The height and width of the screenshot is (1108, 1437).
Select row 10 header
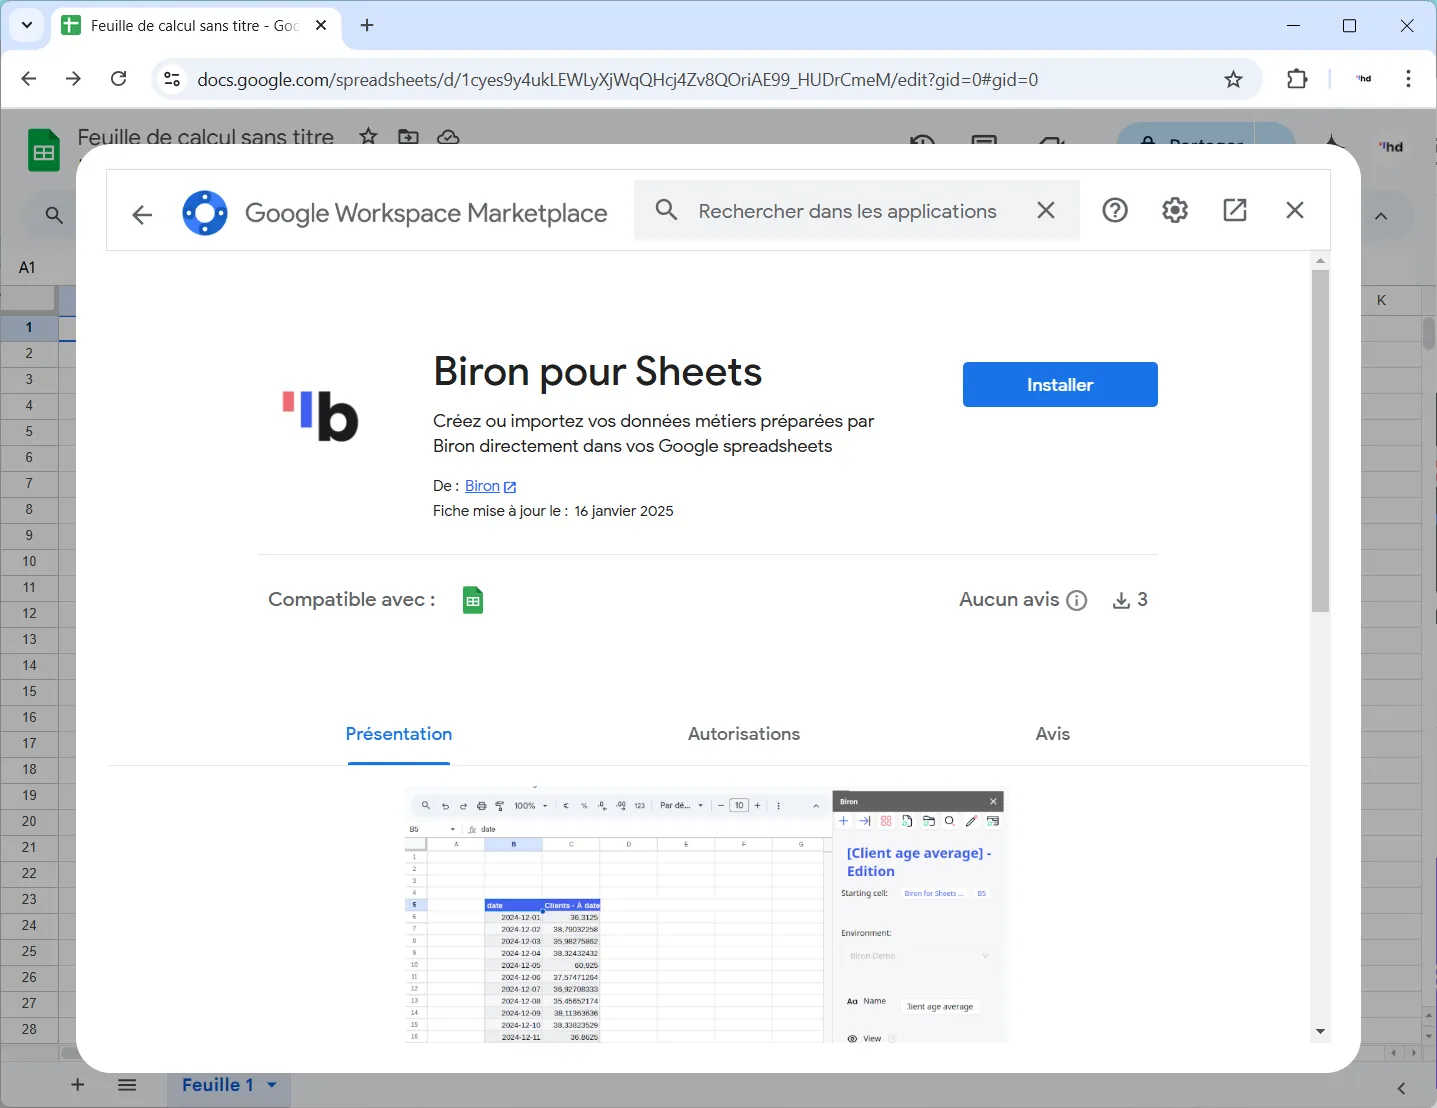tap(29, 561)
